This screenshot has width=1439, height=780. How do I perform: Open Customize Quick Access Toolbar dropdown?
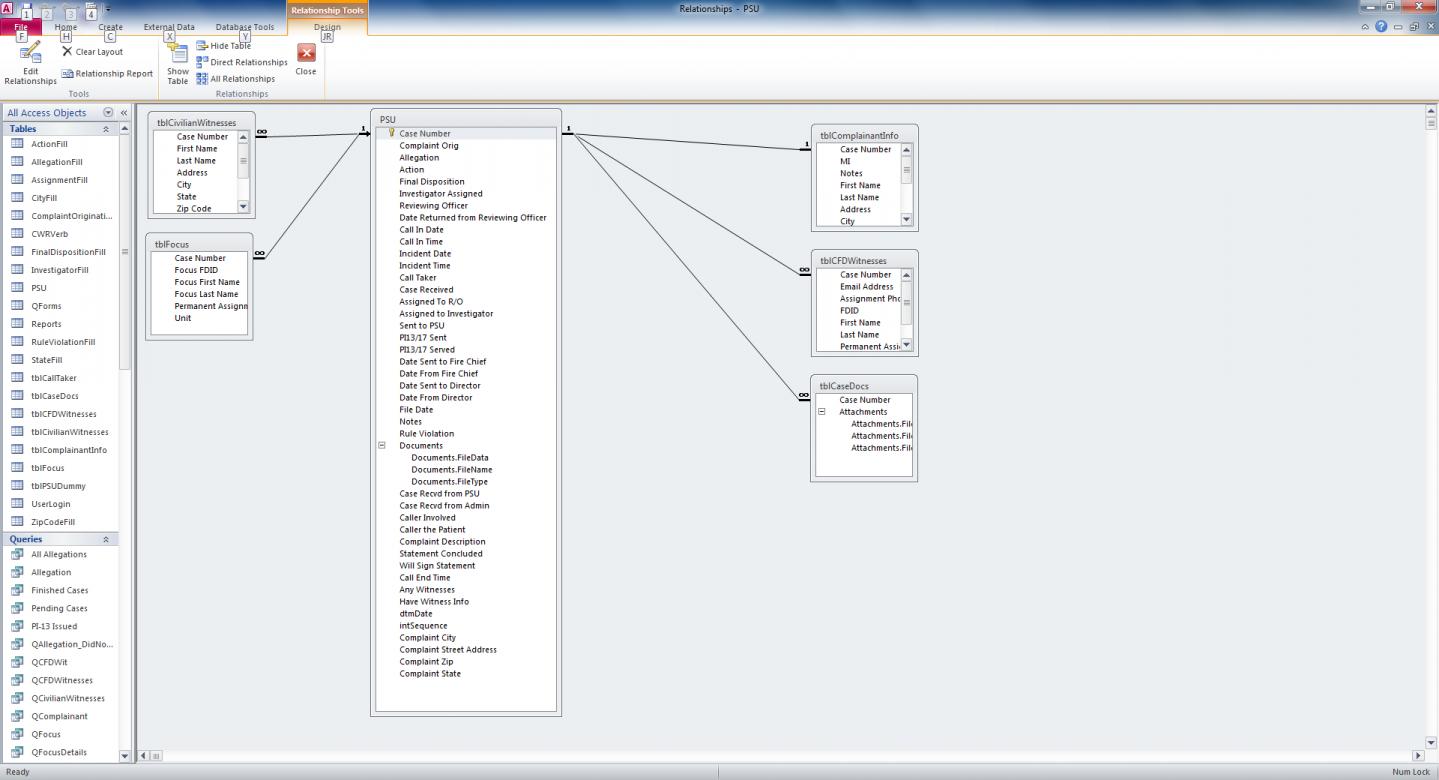click(108, 10)
